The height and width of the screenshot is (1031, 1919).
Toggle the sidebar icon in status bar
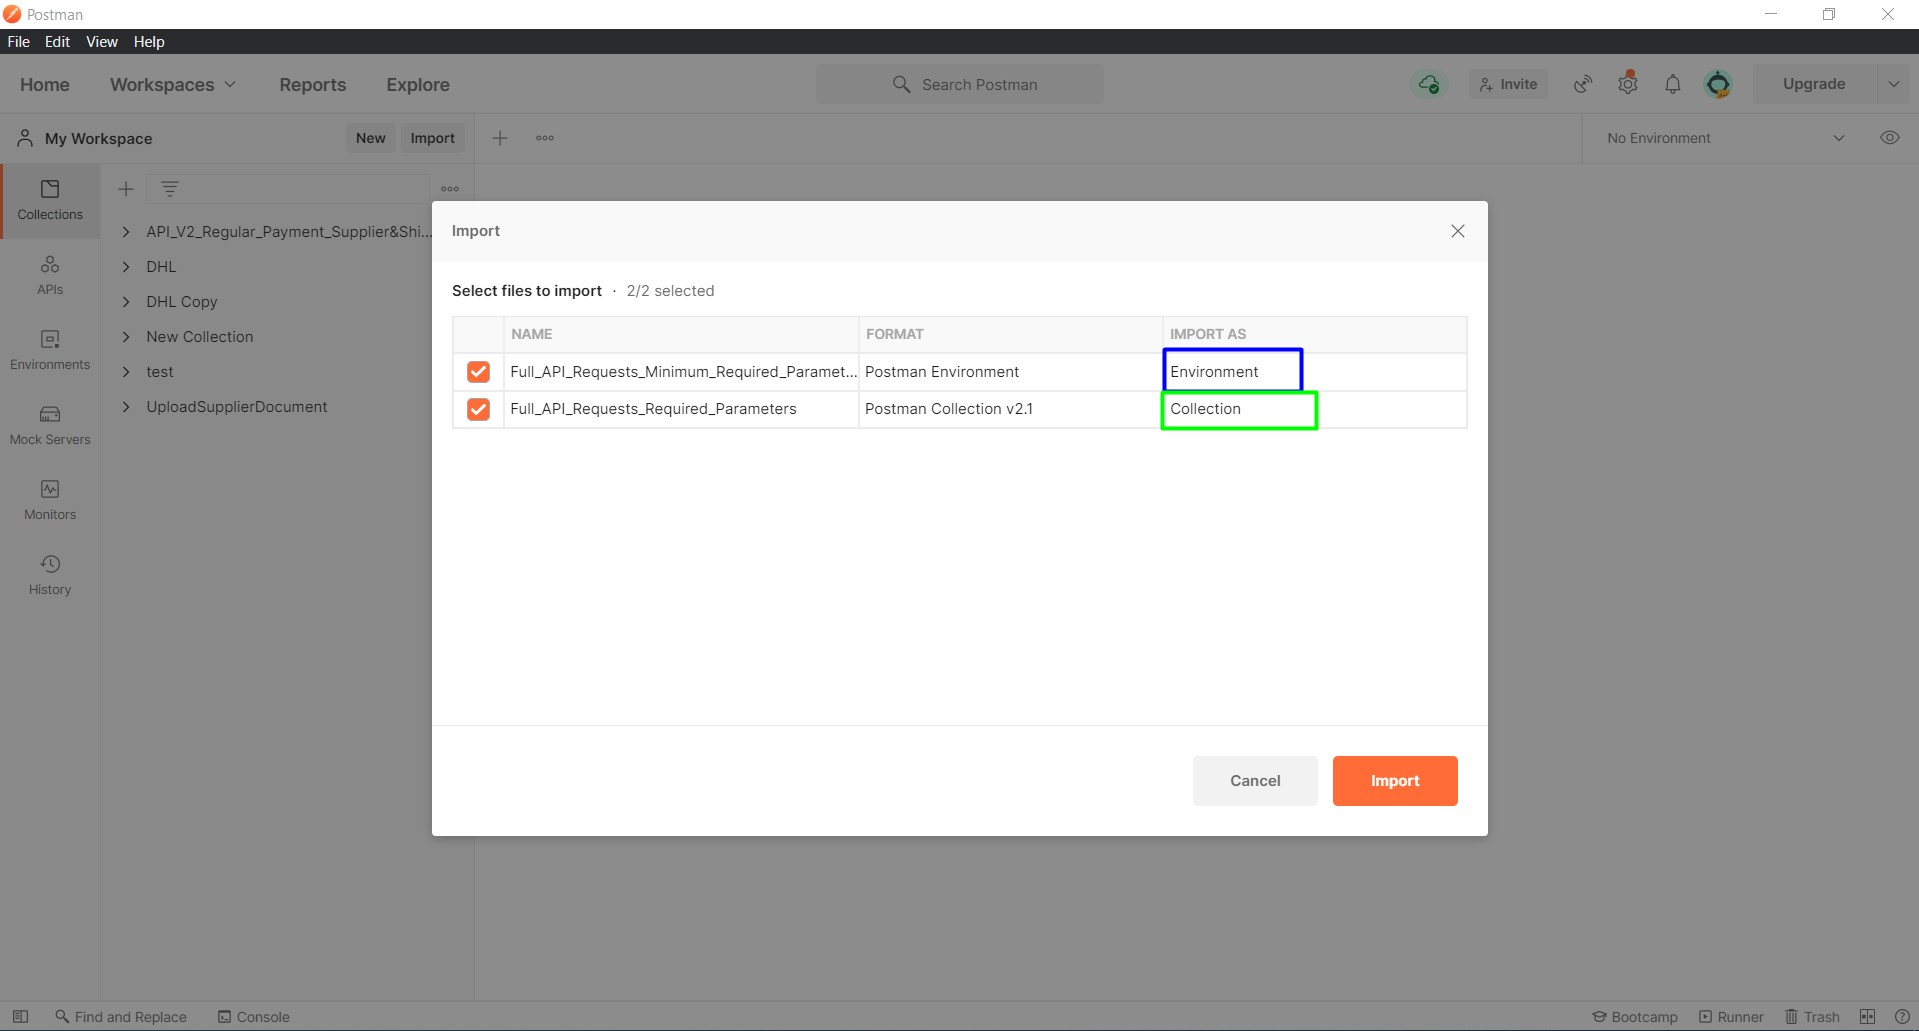pyautogui.click(x=20, y=1017)
